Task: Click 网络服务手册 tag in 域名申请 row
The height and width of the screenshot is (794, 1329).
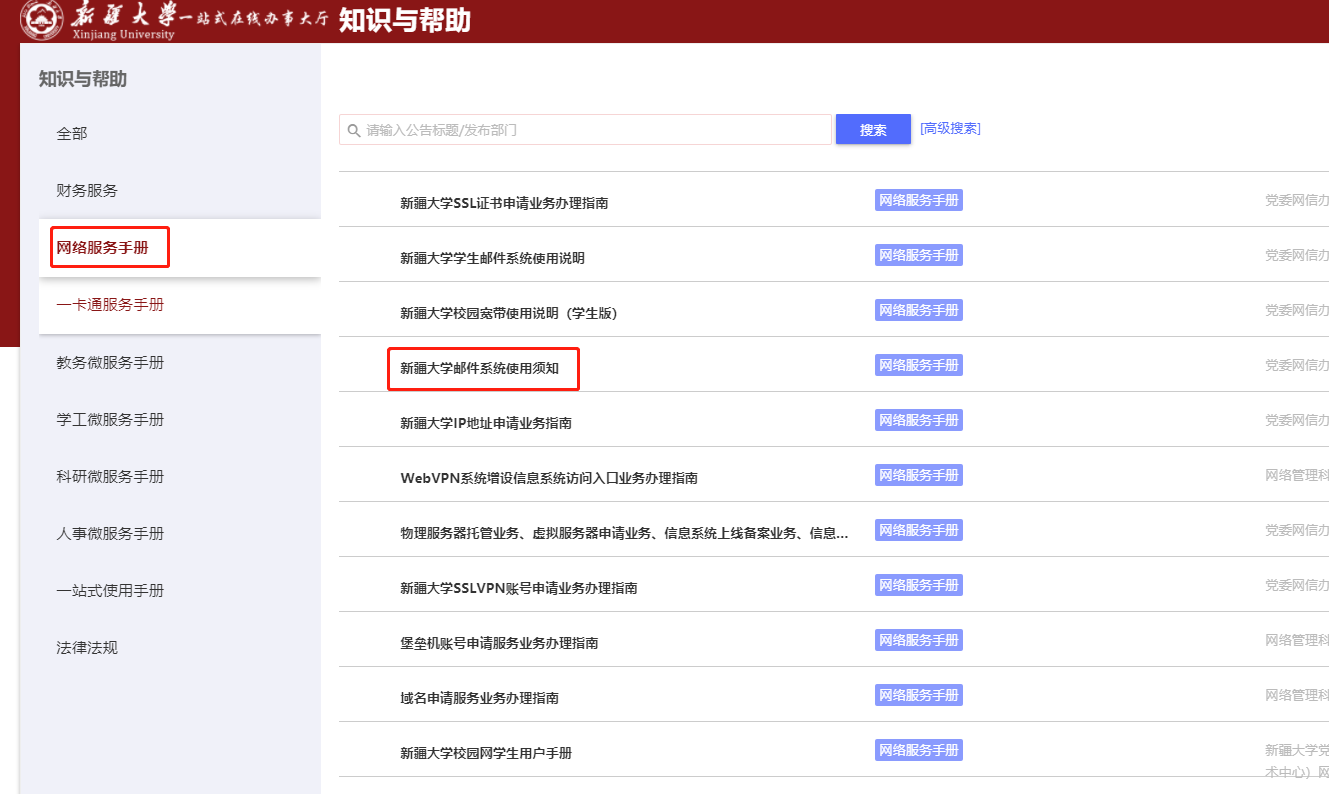Action: click(919, 695)
